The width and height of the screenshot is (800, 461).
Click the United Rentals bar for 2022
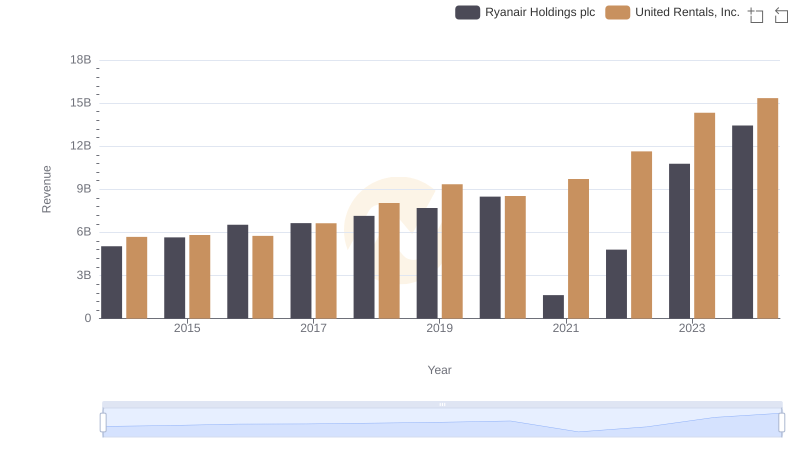[641, 235]
